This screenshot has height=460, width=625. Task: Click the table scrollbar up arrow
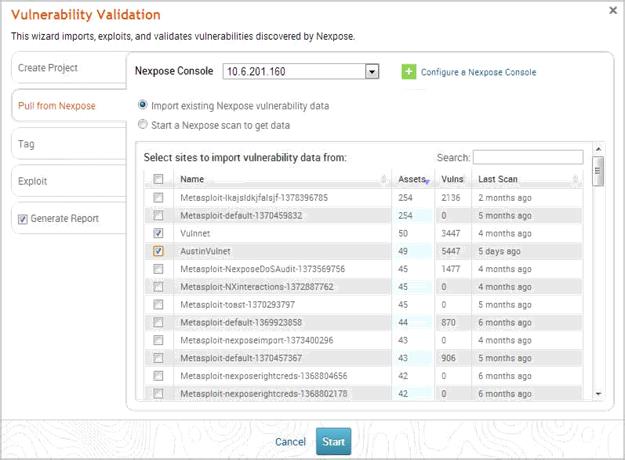598,148
